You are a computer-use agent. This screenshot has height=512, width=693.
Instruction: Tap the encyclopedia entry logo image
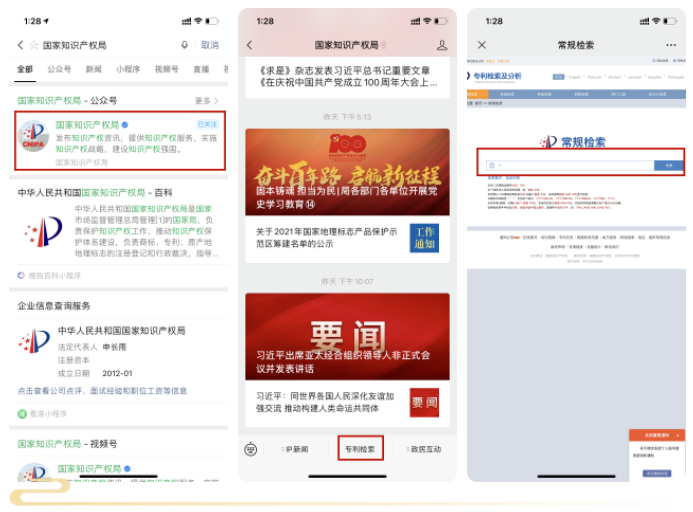point(43,231)
